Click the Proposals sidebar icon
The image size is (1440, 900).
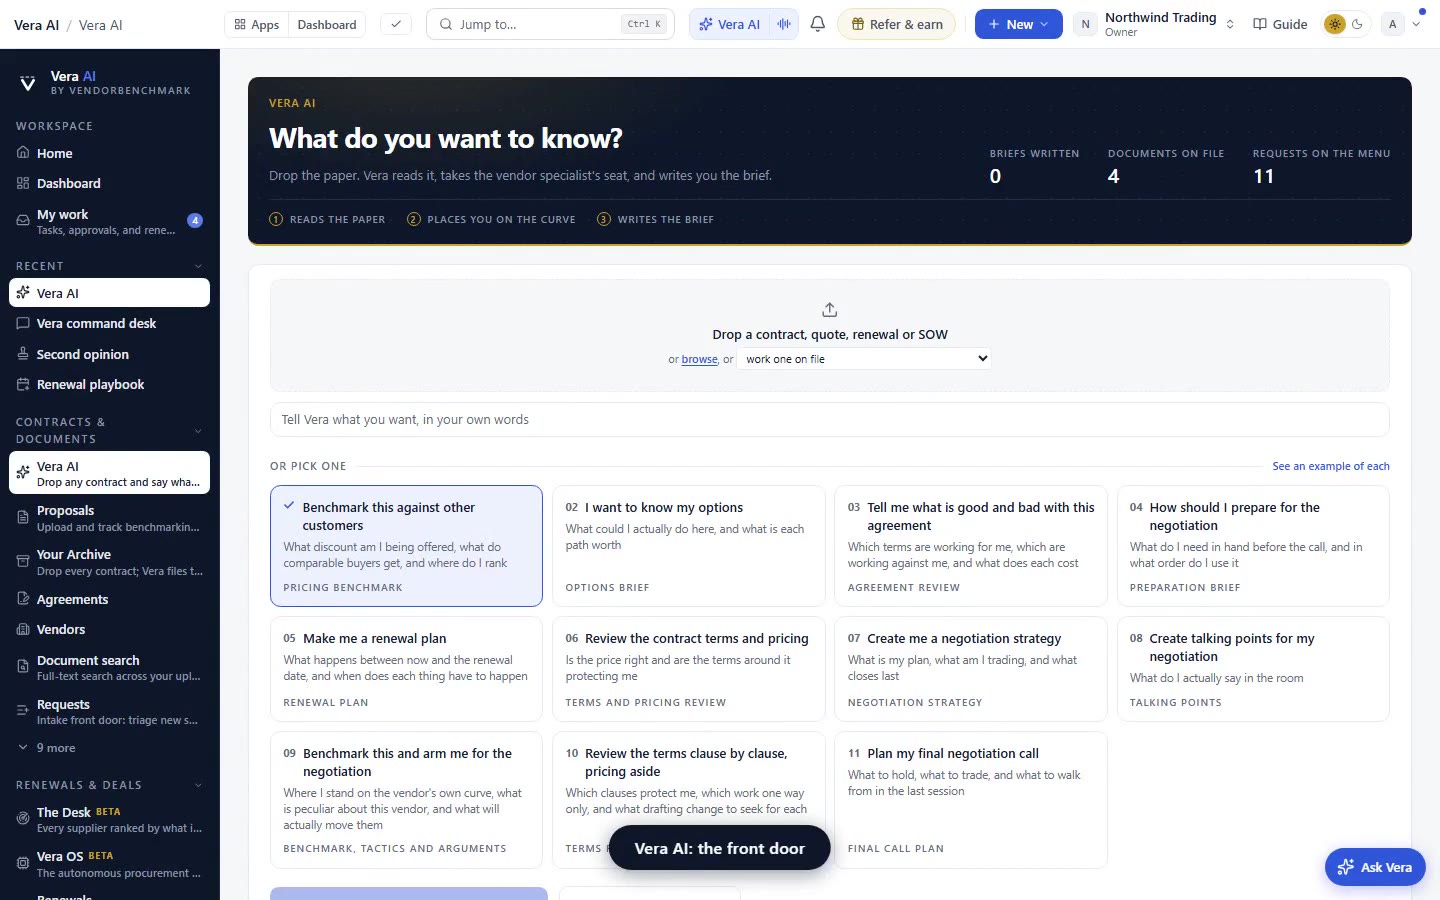[23, 518]
